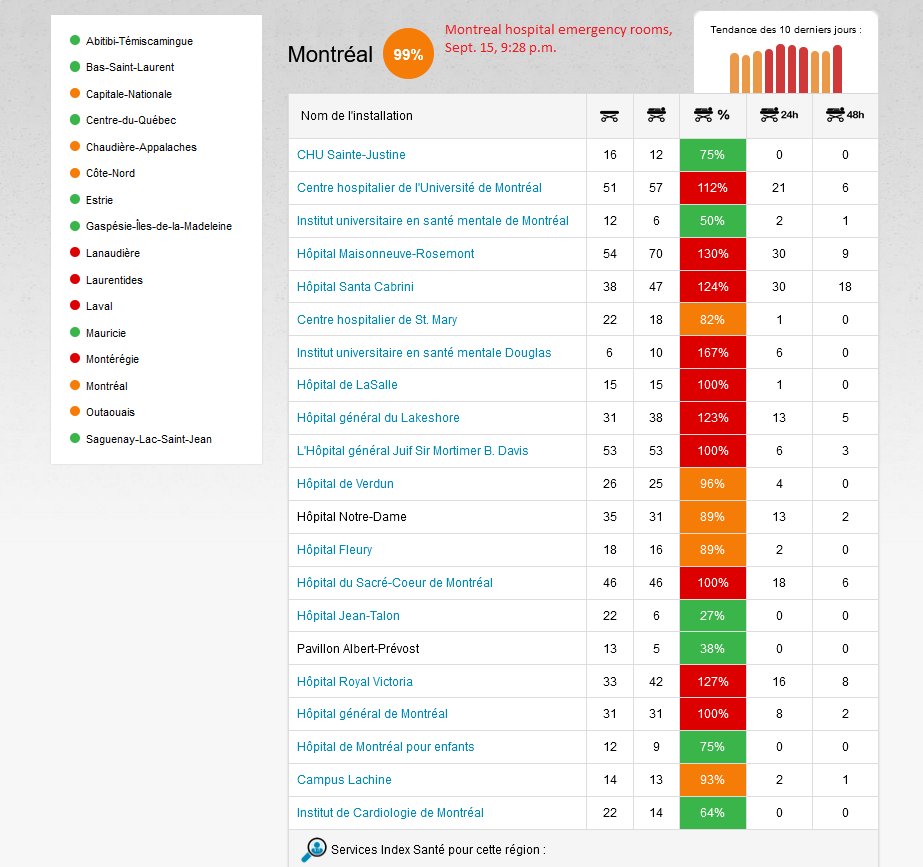Open Hôpital du Sacré-Coeur de Montréal link
The width and height of the screenshot is (923, 867).
click(394, 583)
